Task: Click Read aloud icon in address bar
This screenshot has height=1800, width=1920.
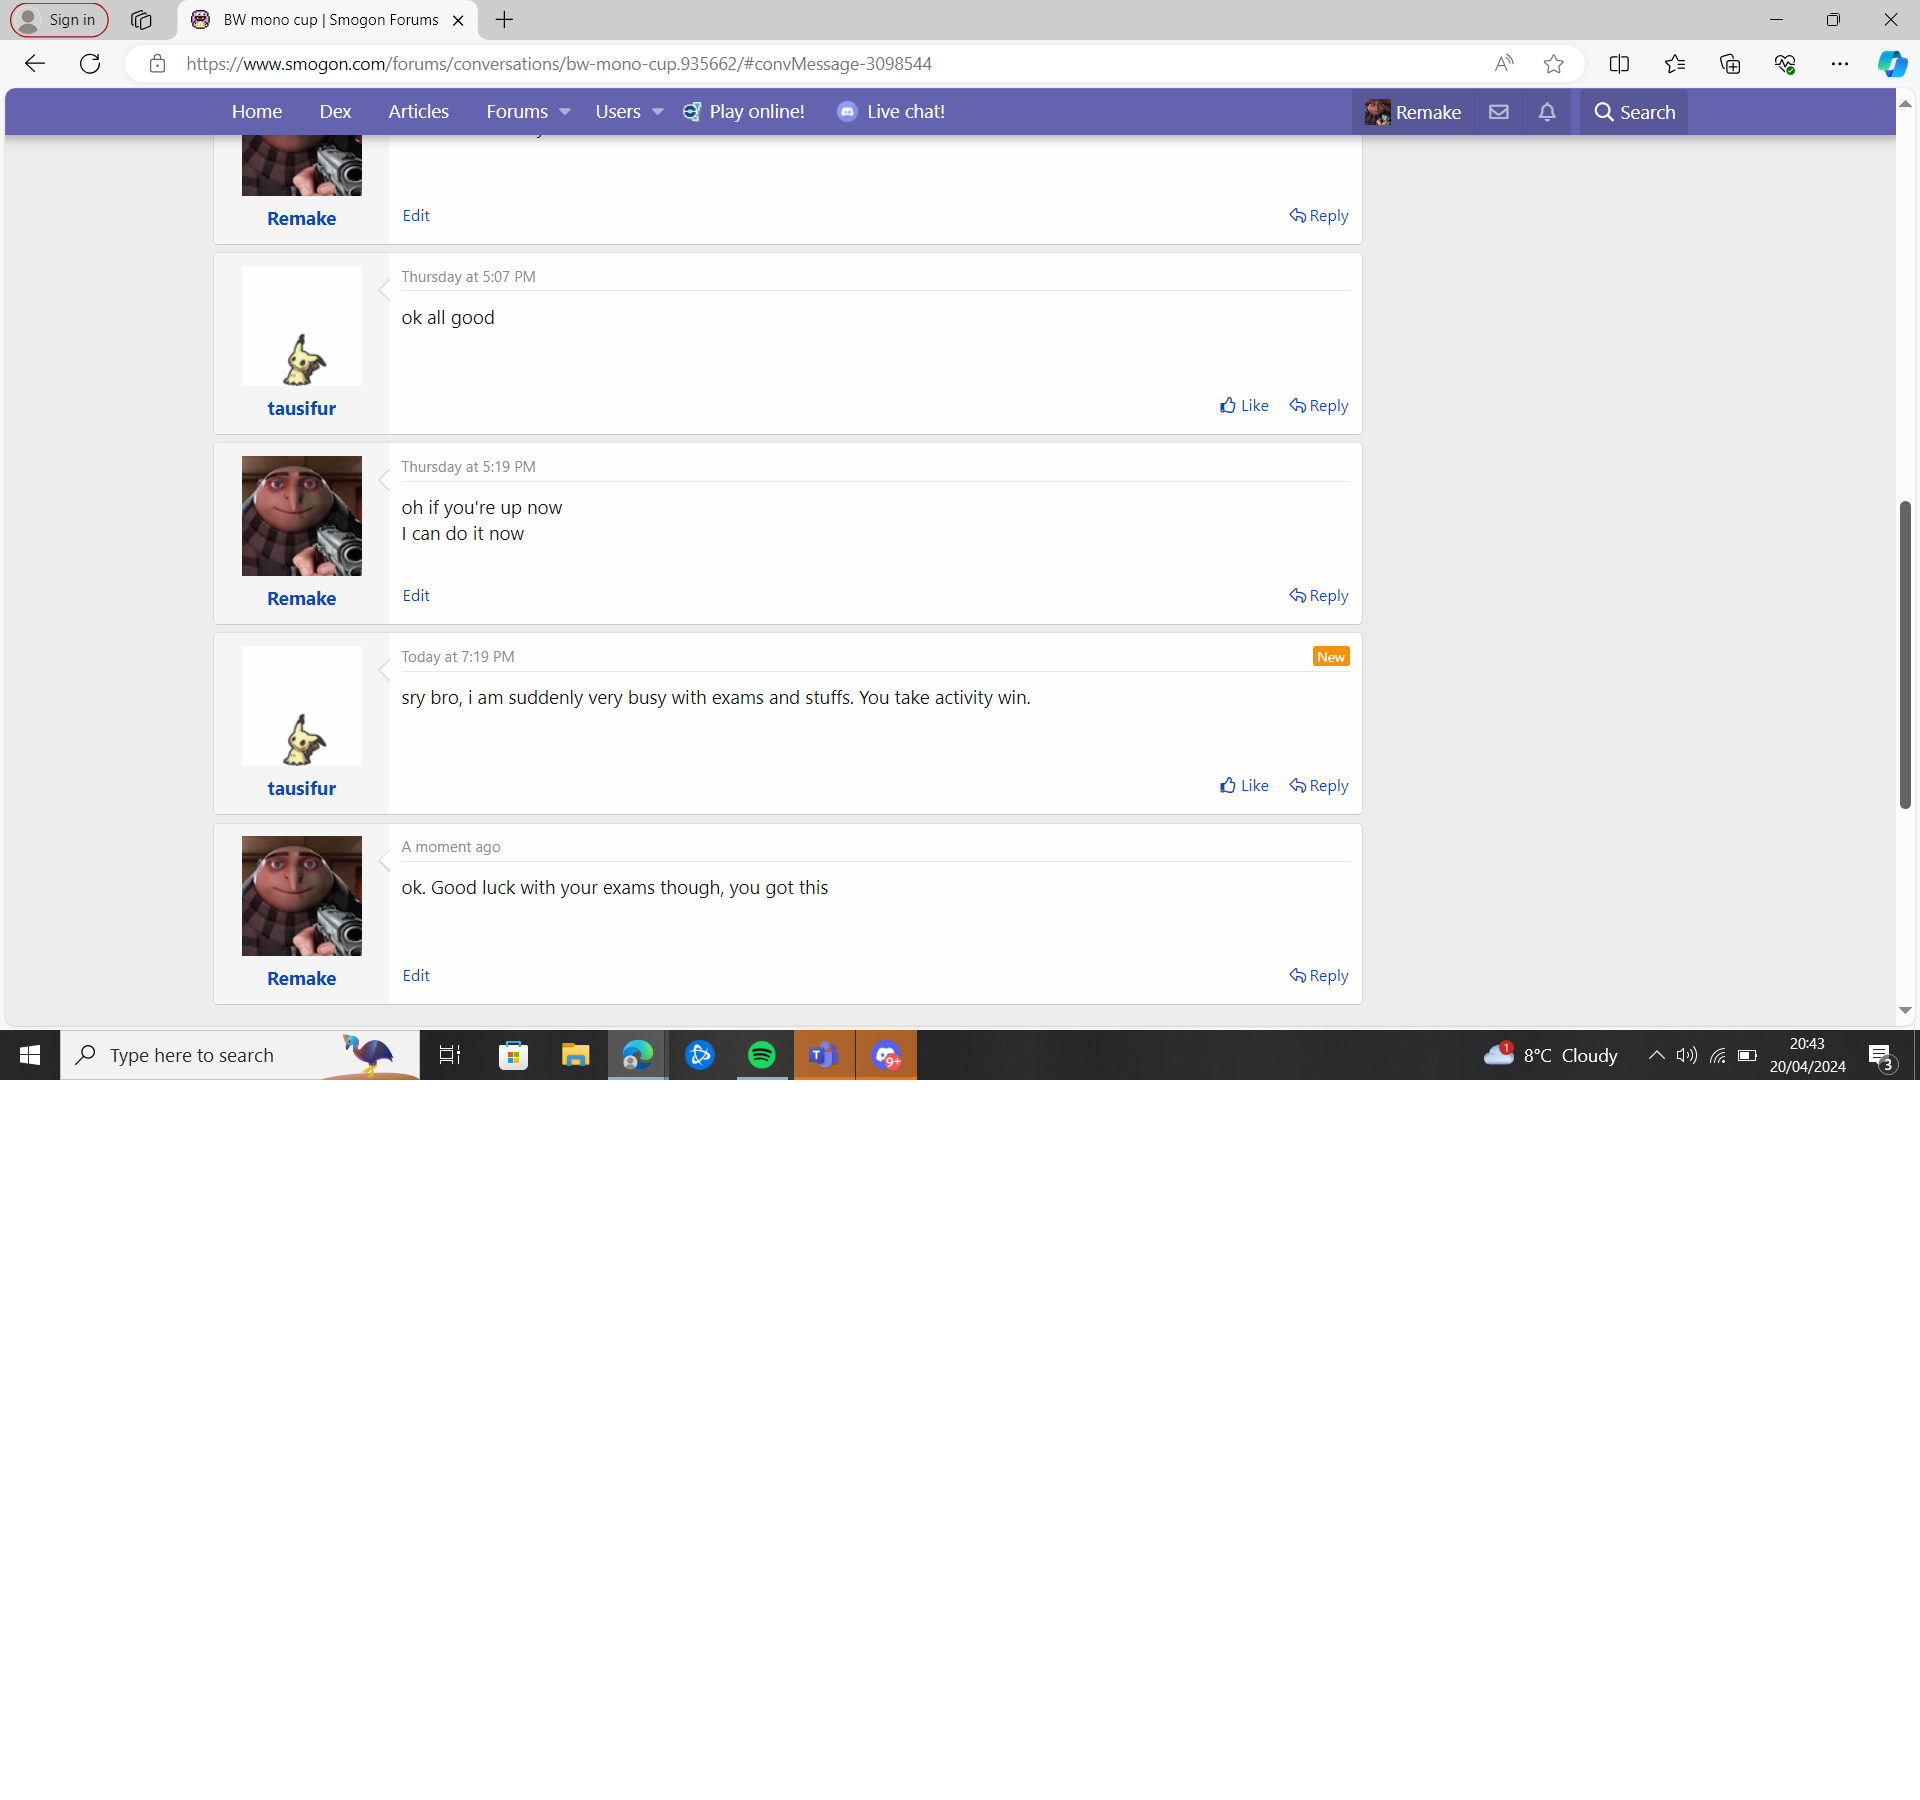Action: (x=1503, y=64)
